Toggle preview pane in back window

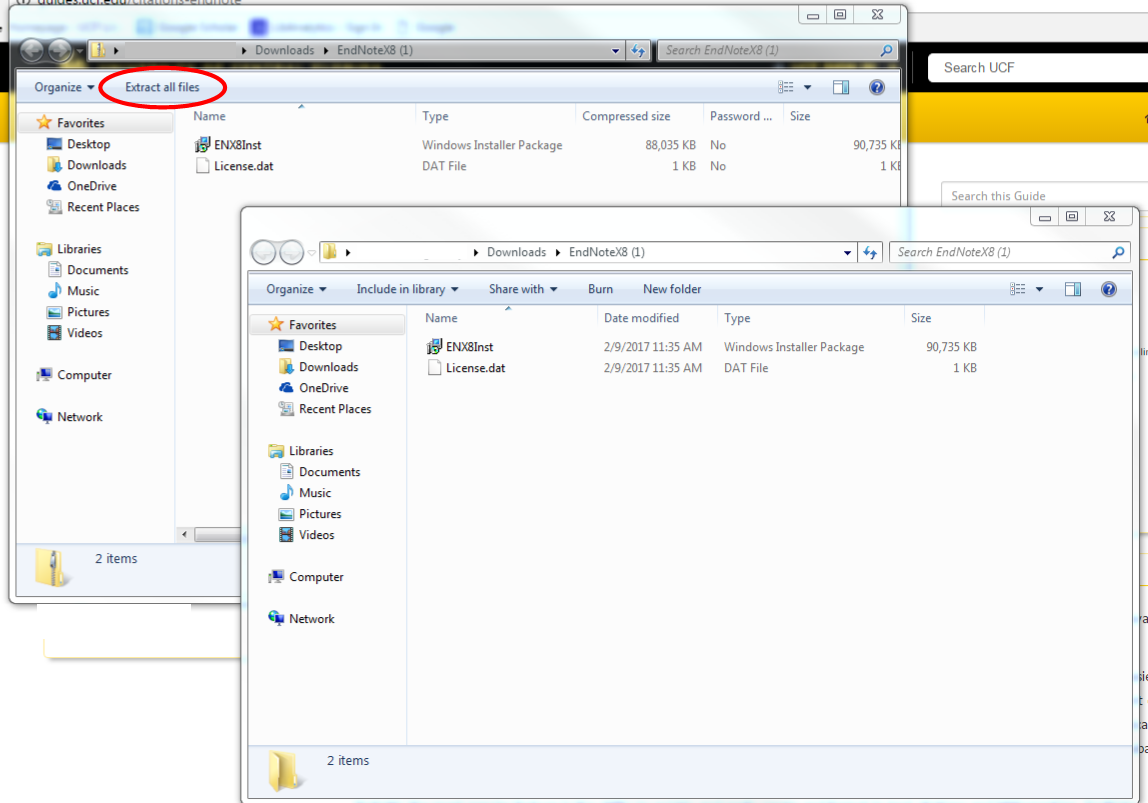(840, 87)
